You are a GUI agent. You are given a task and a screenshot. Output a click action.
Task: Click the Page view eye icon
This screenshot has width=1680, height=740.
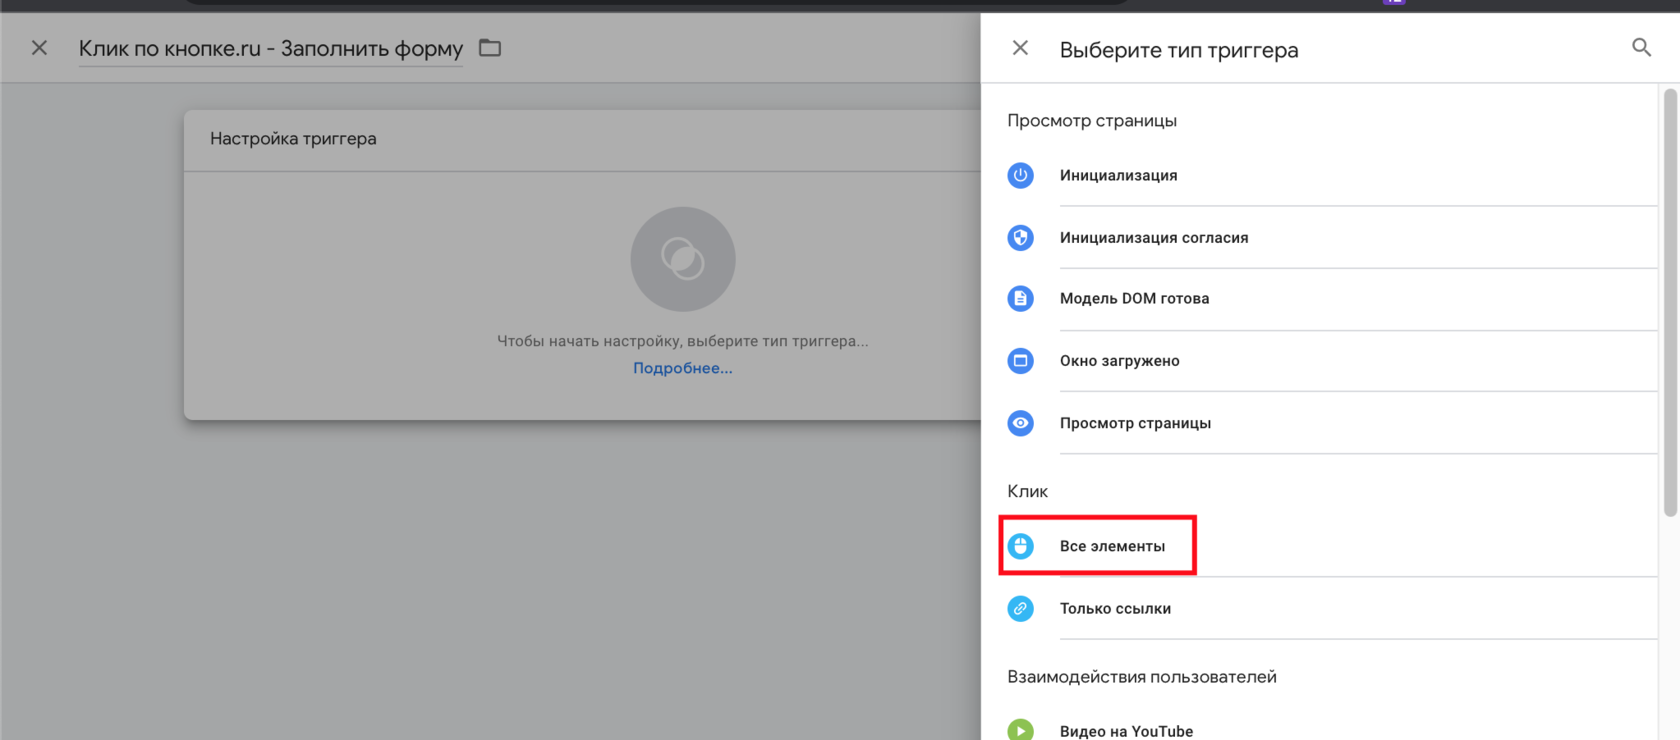(x=1020, y=423)
